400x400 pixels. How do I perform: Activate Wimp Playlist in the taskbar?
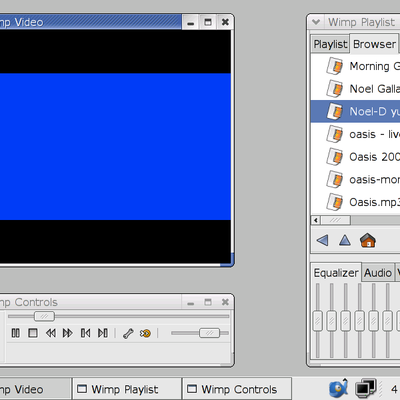tap(127, 389)
